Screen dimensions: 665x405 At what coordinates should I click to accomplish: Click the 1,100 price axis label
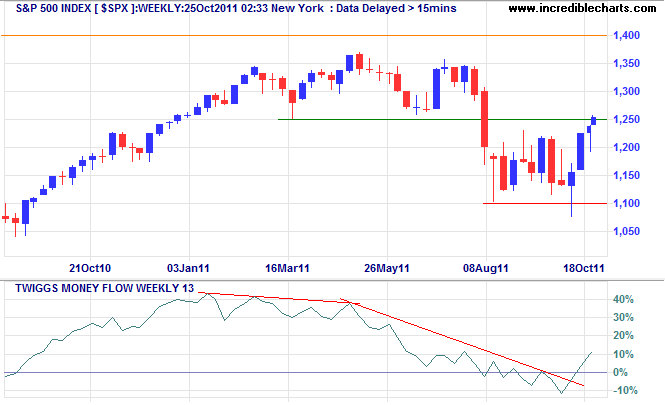pyautogui.click(x=626, y=204)
